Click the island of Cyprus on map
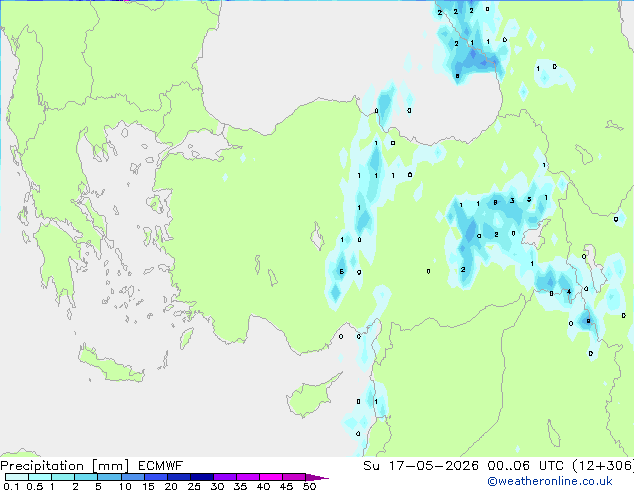 point(310,397)
